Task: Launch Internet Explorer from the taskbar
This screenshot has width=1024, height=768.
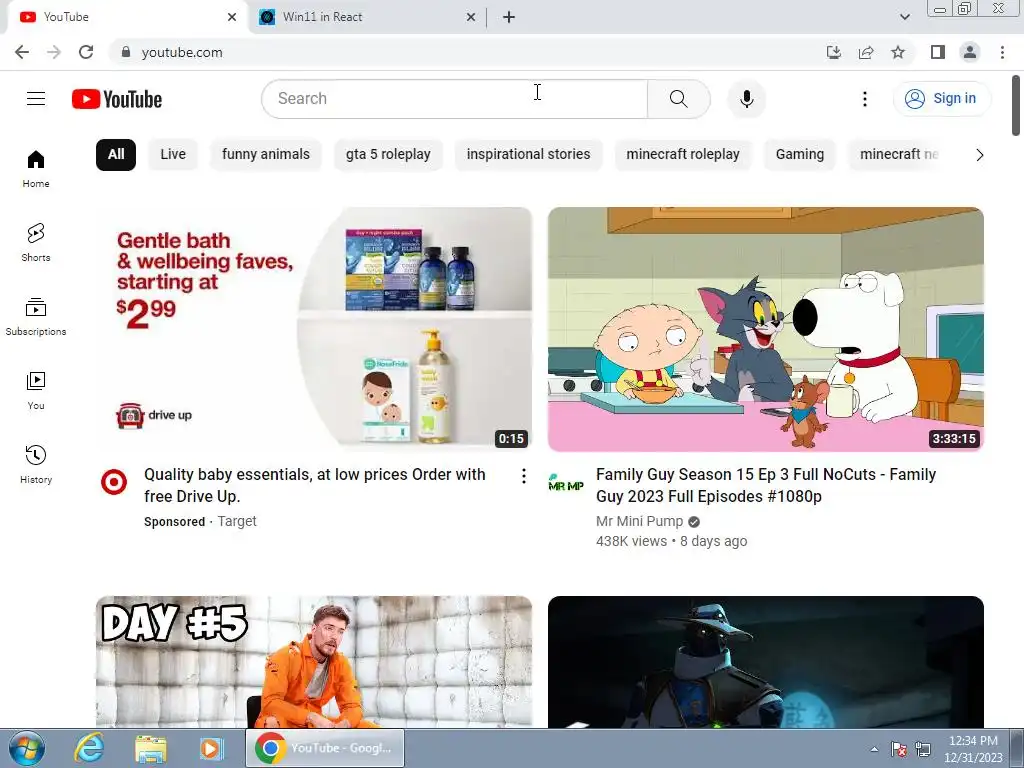Action: coord(89,748)
